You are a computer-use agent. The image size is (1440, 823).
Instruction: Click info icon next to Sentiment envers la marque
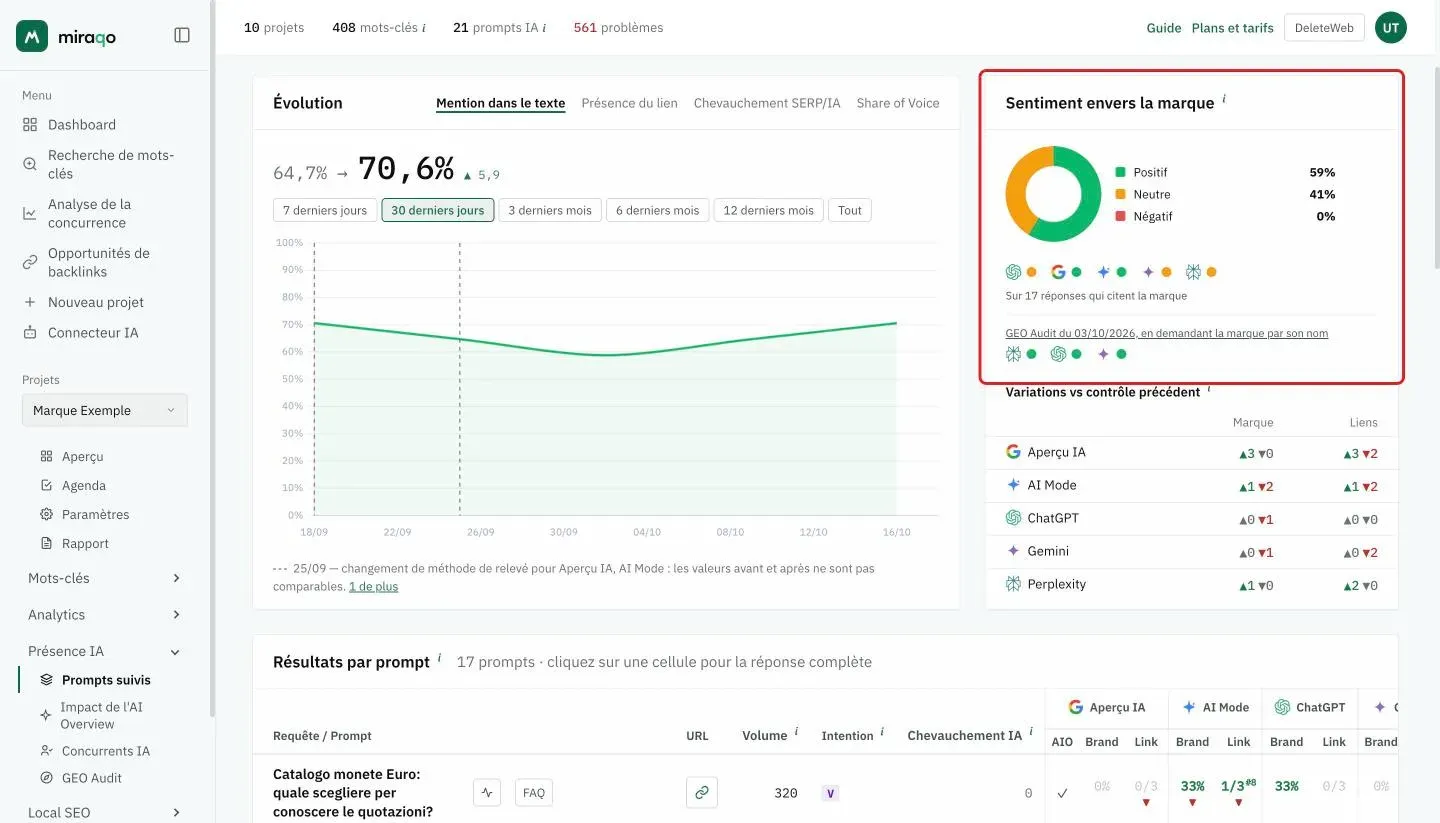[x=1224, y=99]
